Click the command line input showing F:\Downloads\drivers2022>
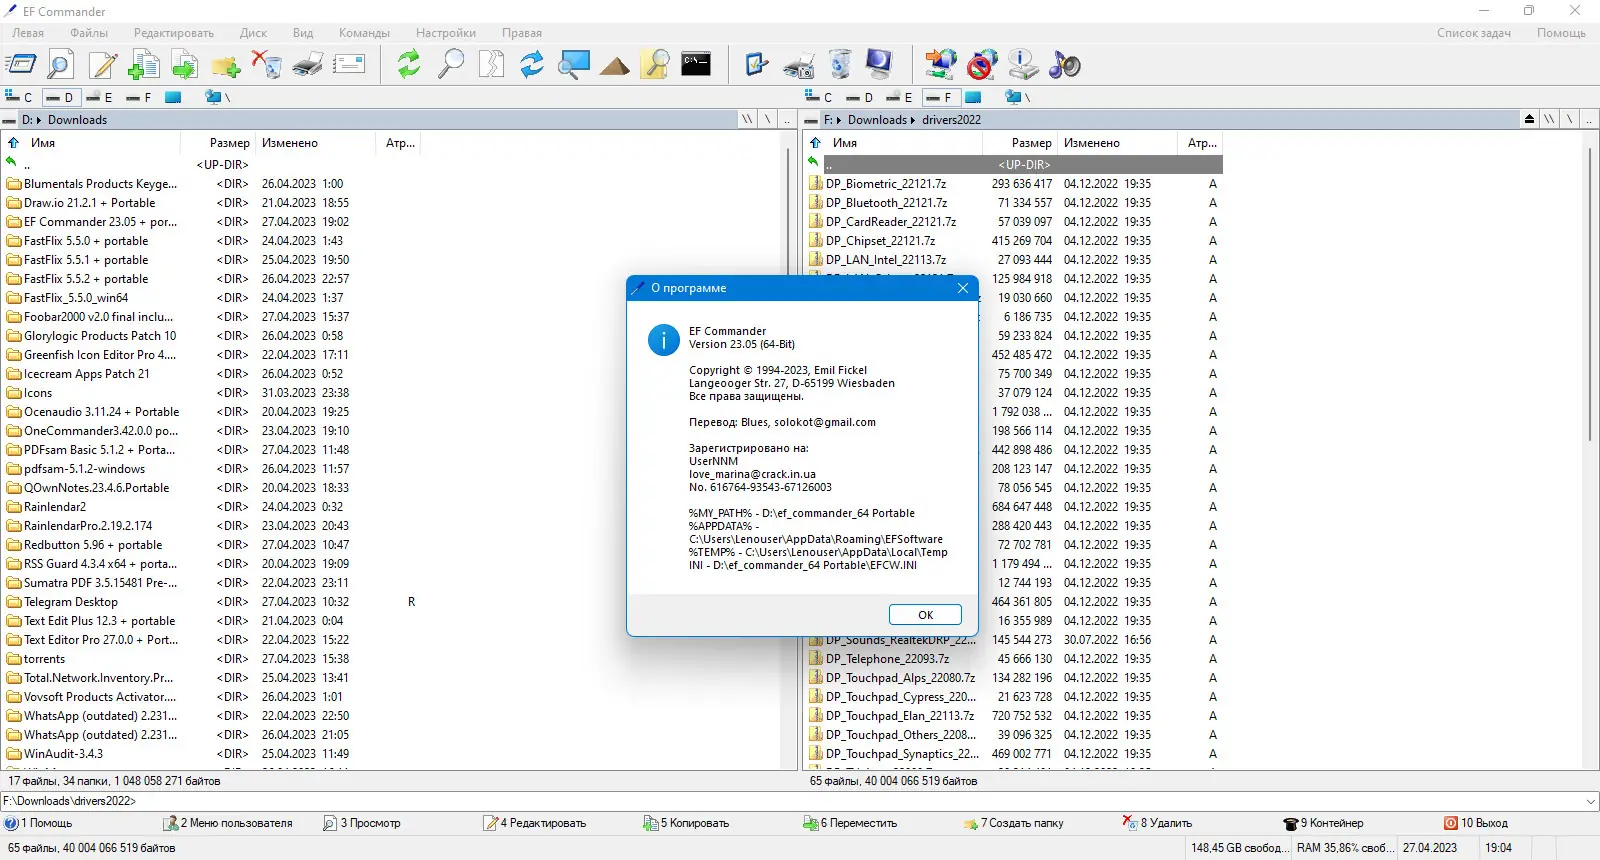Screen dimensions: 1600x860 click(x=790, y=801)
